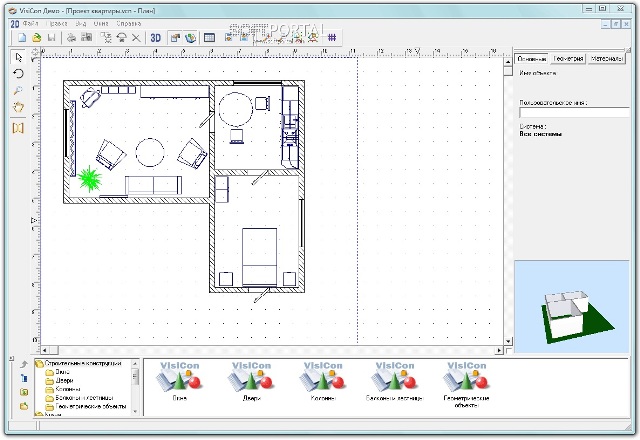Toggle the grid display icon

(x=331, y=38)
